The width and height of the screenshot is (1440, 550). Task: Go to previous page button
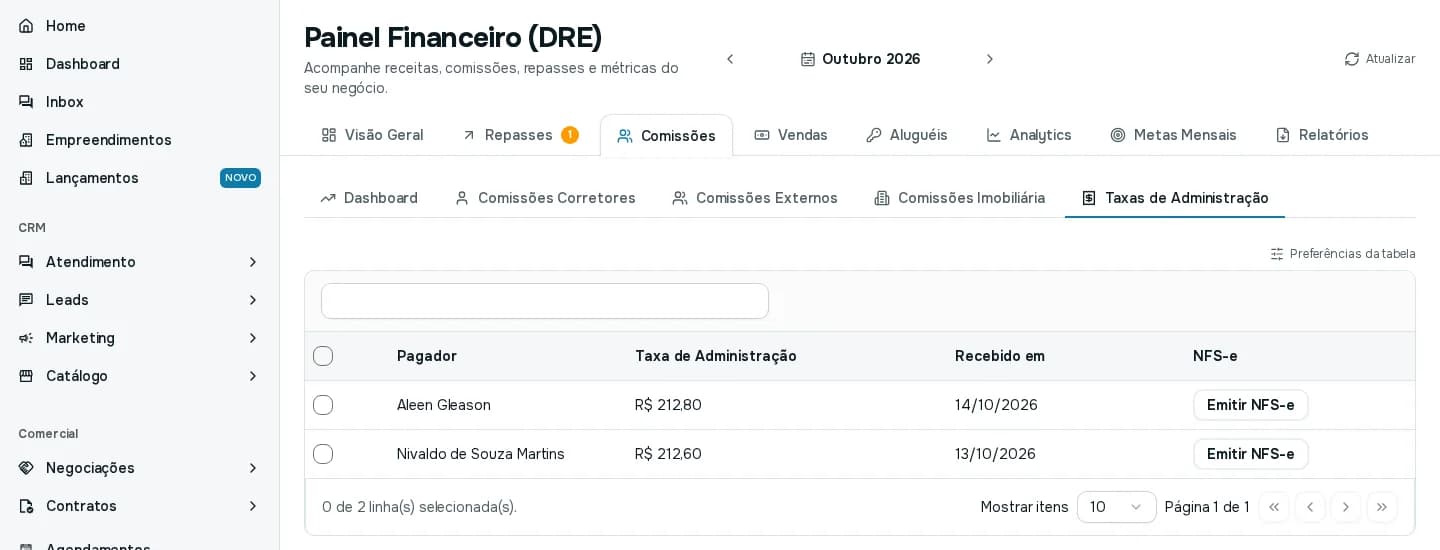1310,507
